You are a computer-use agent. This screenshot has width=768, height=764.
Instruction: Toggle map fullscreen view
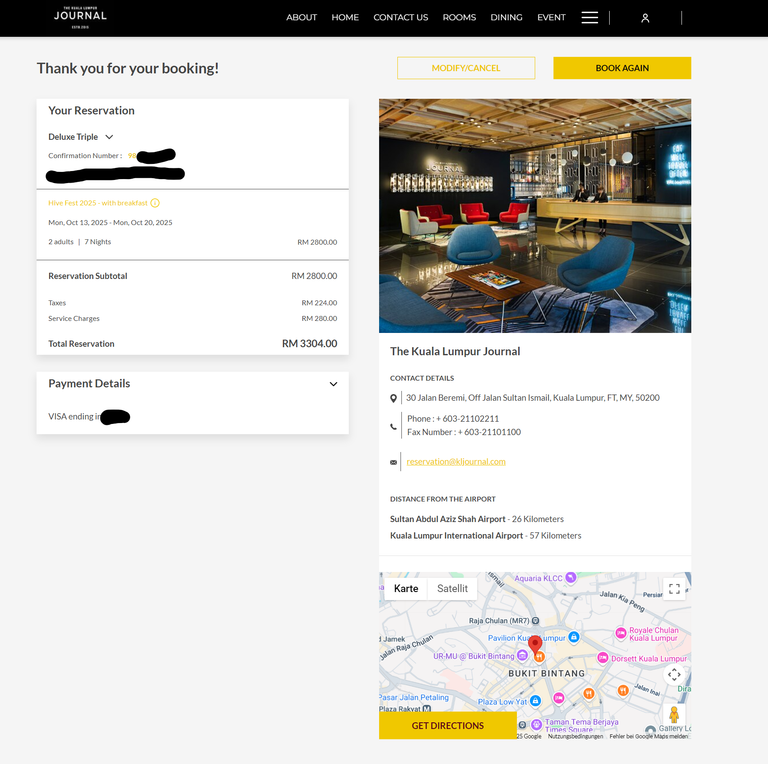(x=674, y=588)
